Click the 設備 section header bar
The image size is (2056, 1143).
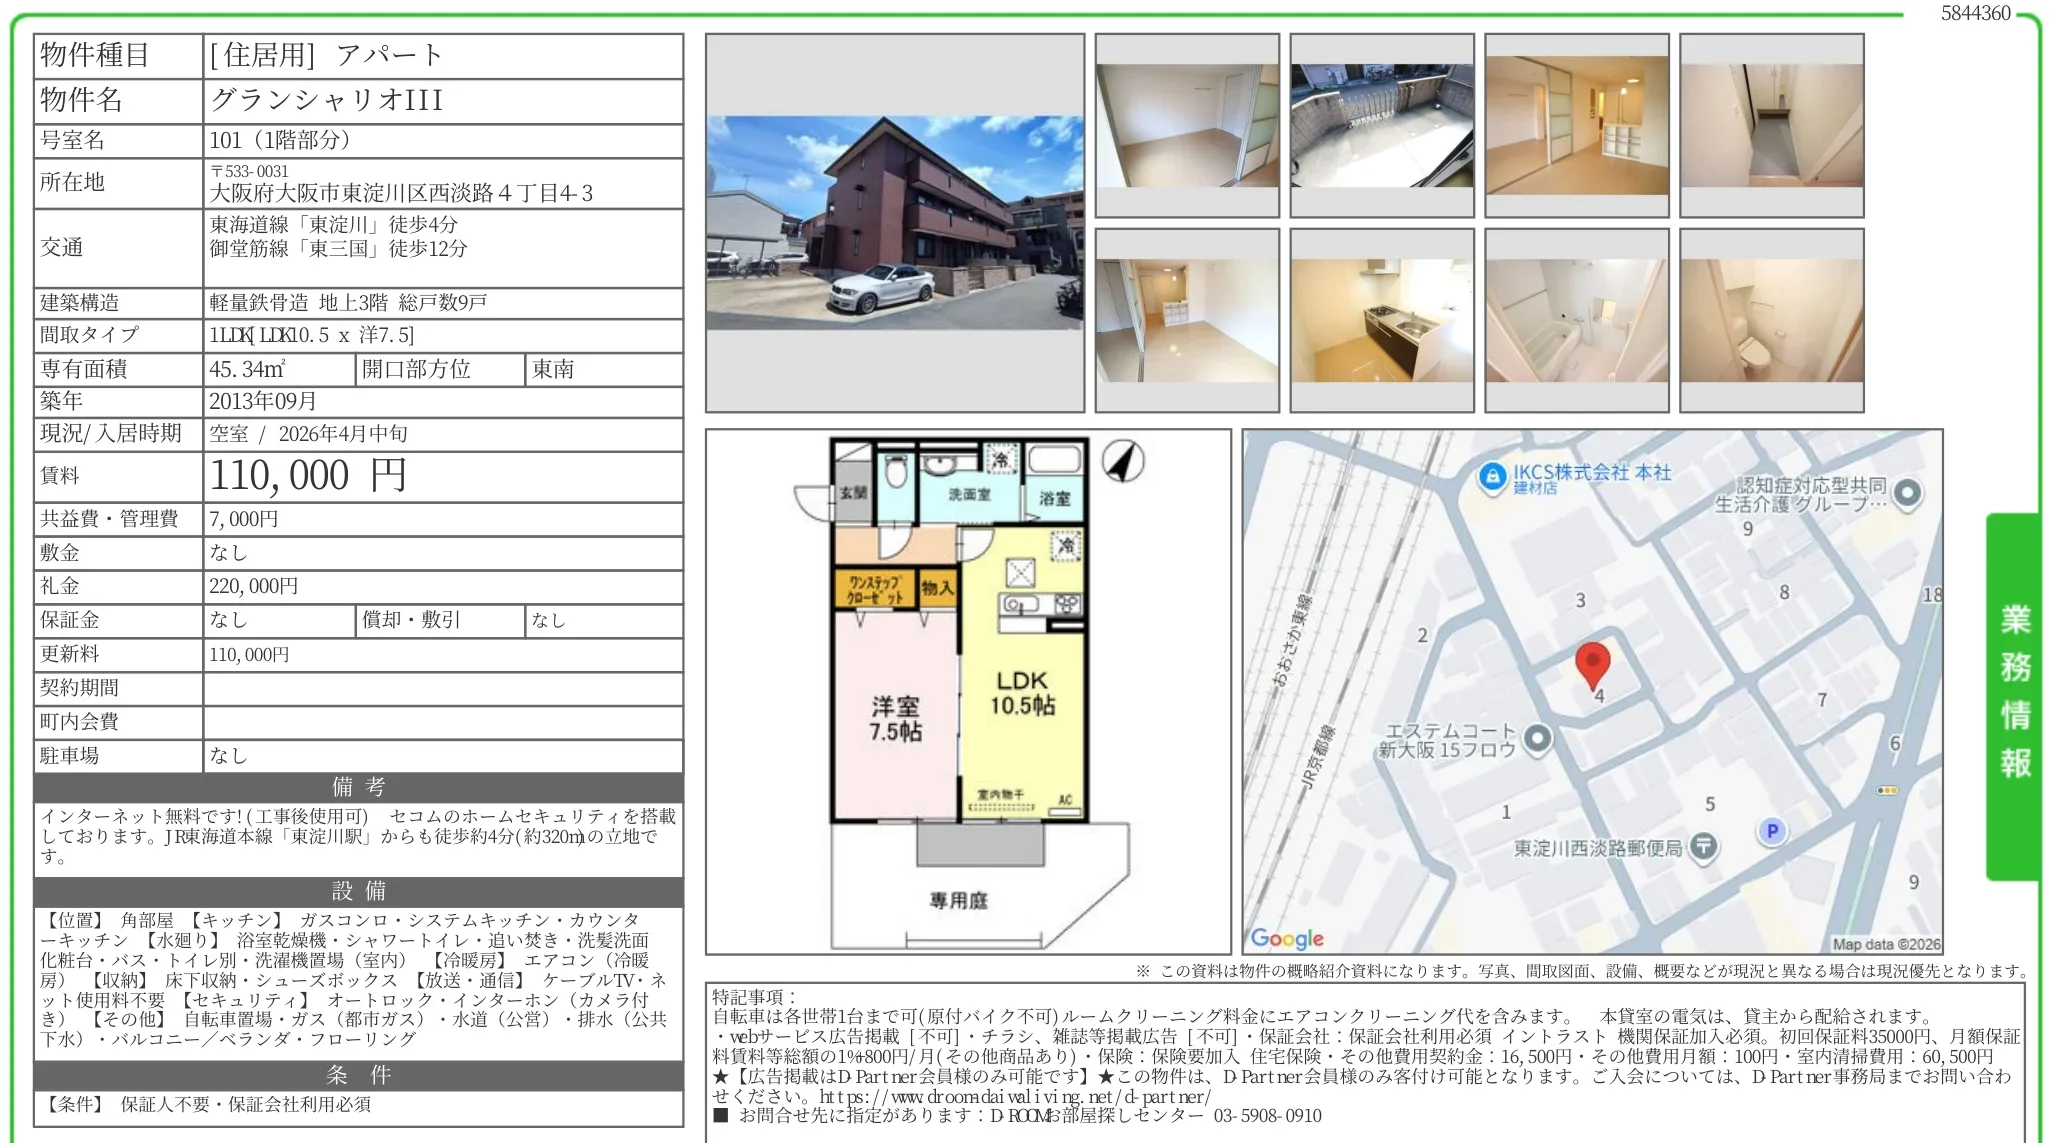[358, 891]
